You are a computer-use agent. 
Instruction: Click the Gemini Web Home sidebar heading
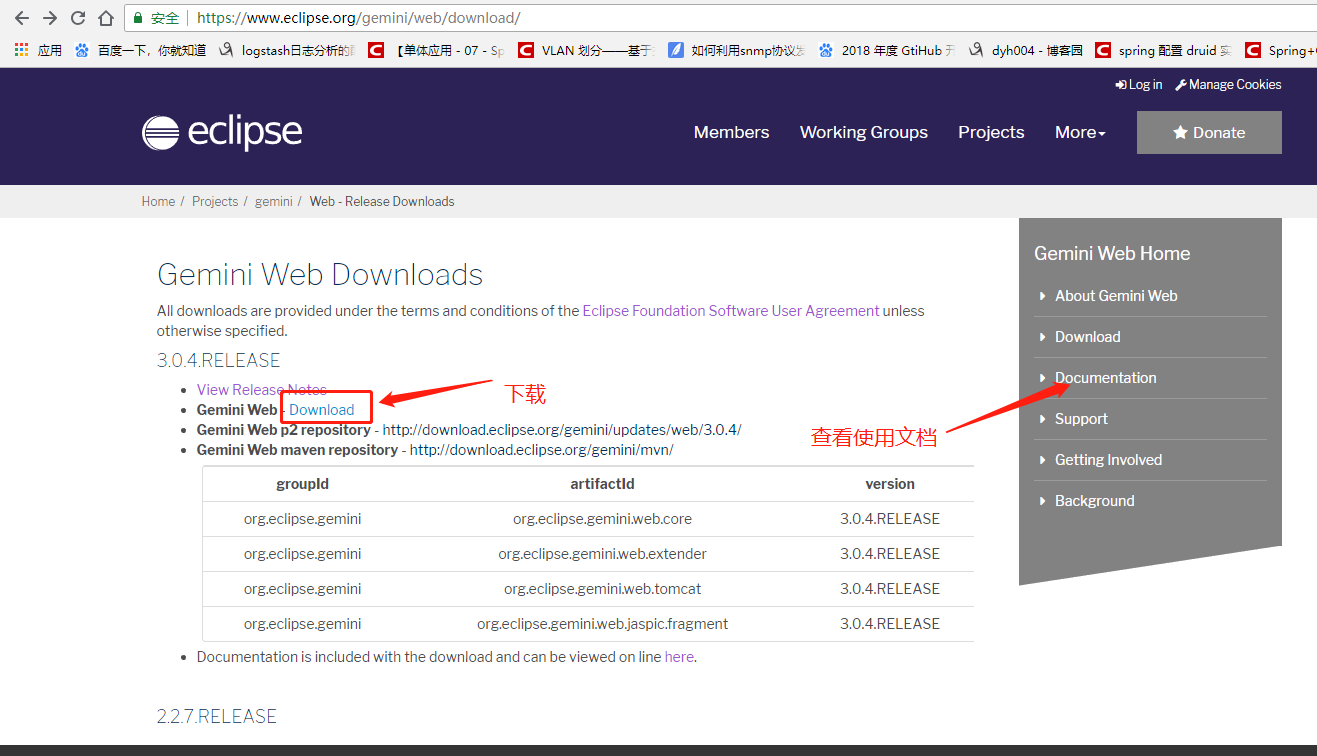point(1112,254)
